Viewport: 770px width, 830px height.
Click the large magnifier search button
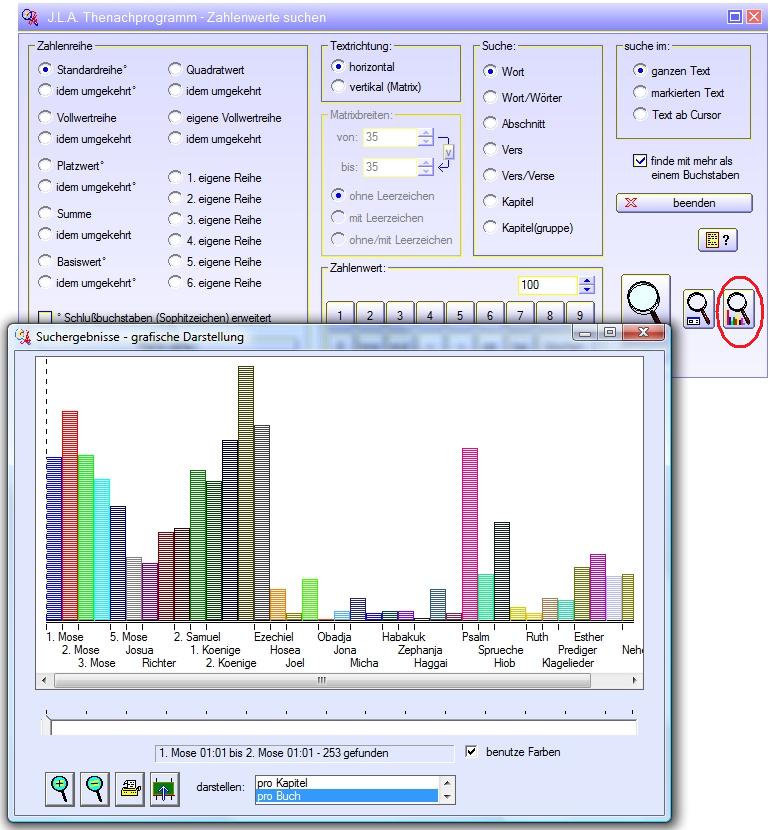(646, 304)
